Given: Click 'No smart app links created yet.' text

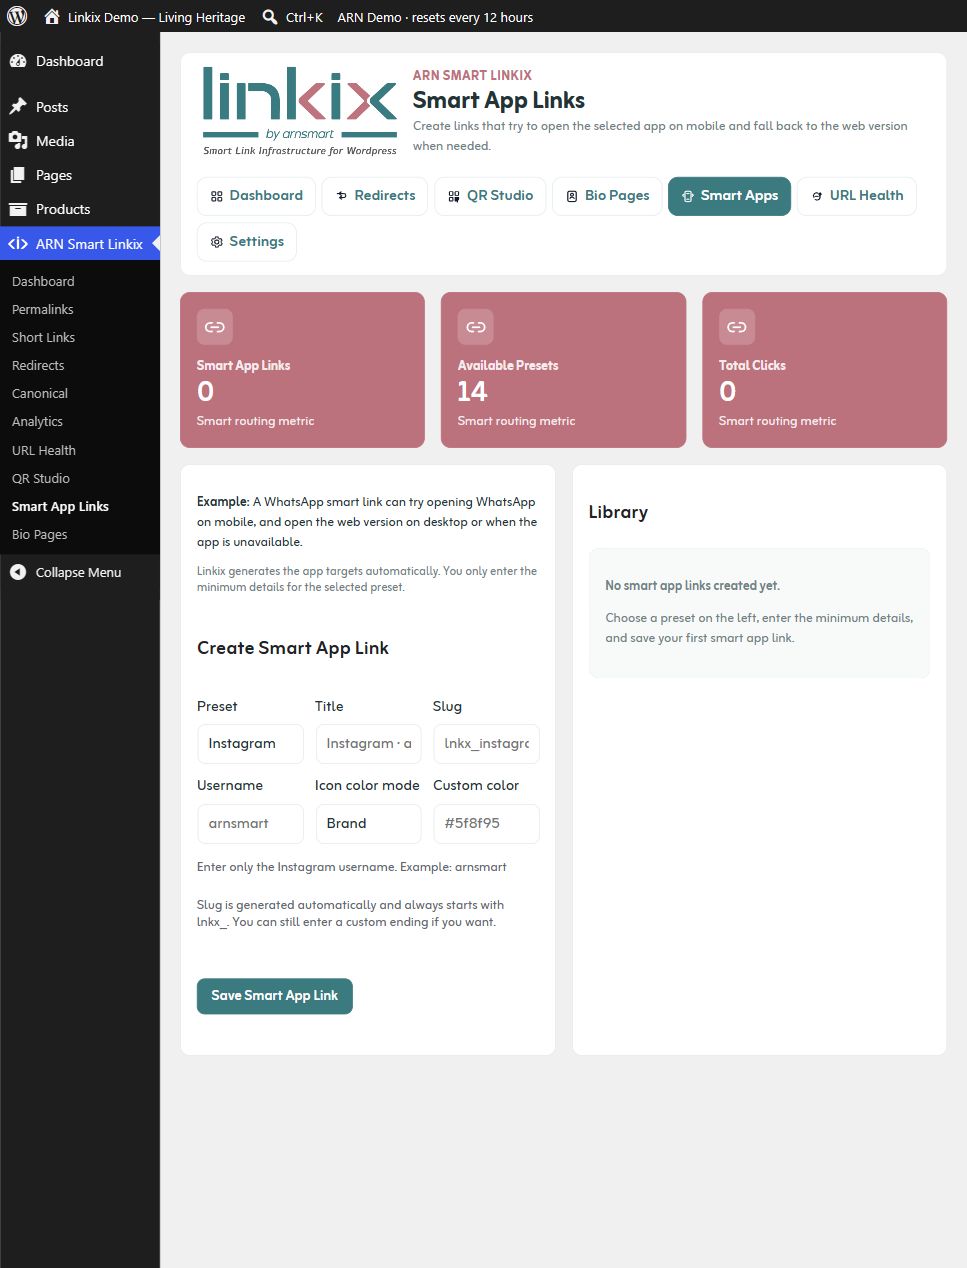Looking at the screenshot, I should [692, 586].
